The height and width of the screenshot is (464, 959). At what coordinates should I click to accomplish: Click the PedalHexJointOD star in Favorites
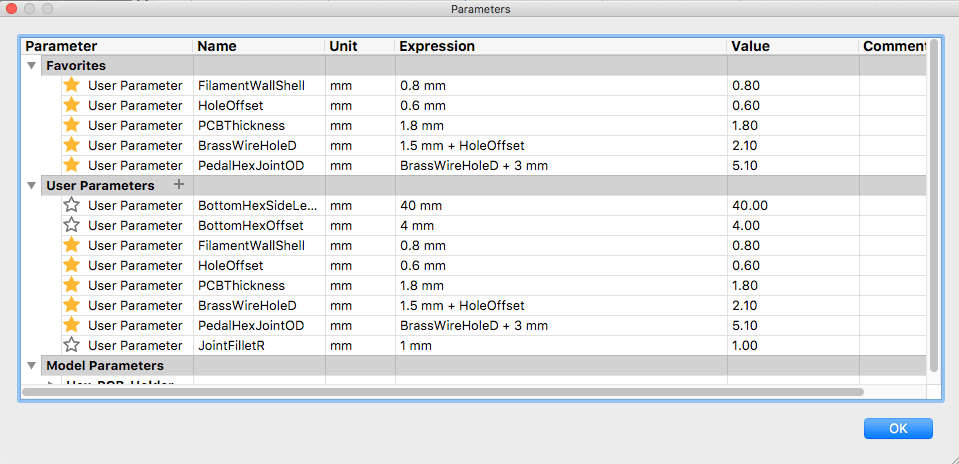[x=72, y=165]
